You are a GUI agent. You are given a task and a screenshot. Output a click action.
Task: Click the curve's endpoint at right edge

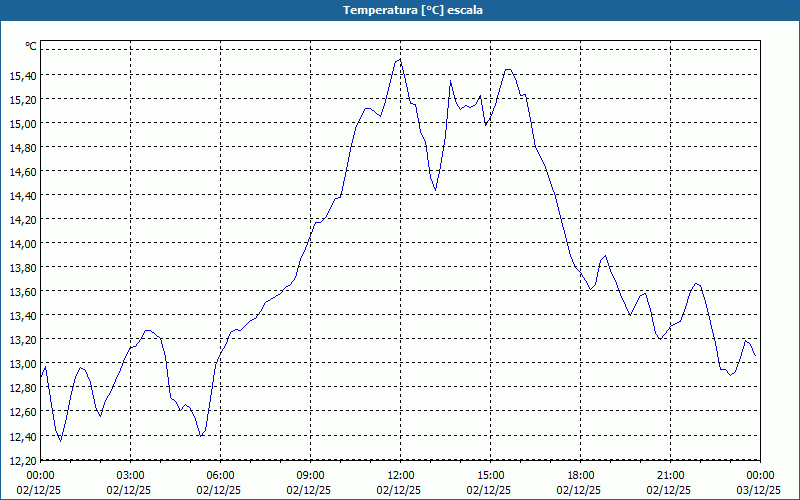[x=756, y=359]
